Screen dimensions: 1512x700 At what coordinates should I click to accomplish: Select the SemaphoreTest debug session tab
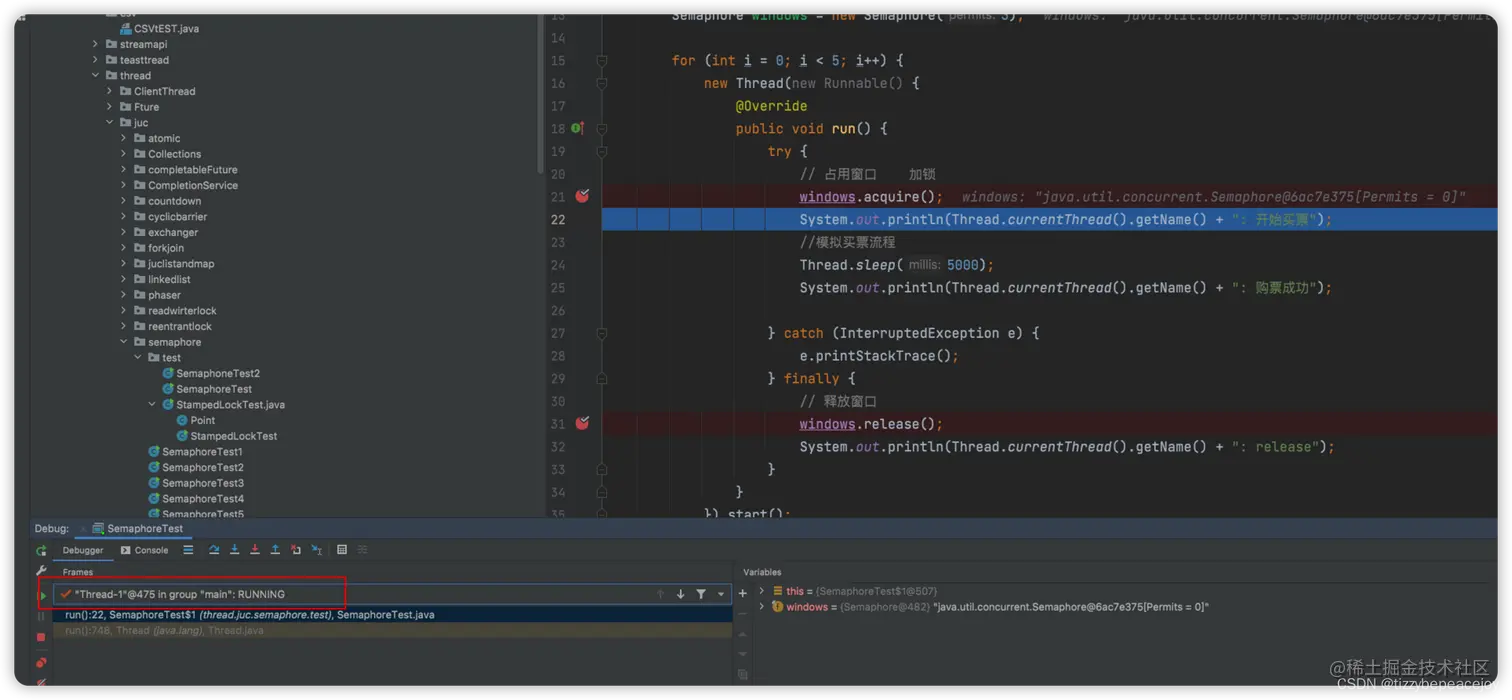pos(138,528)
